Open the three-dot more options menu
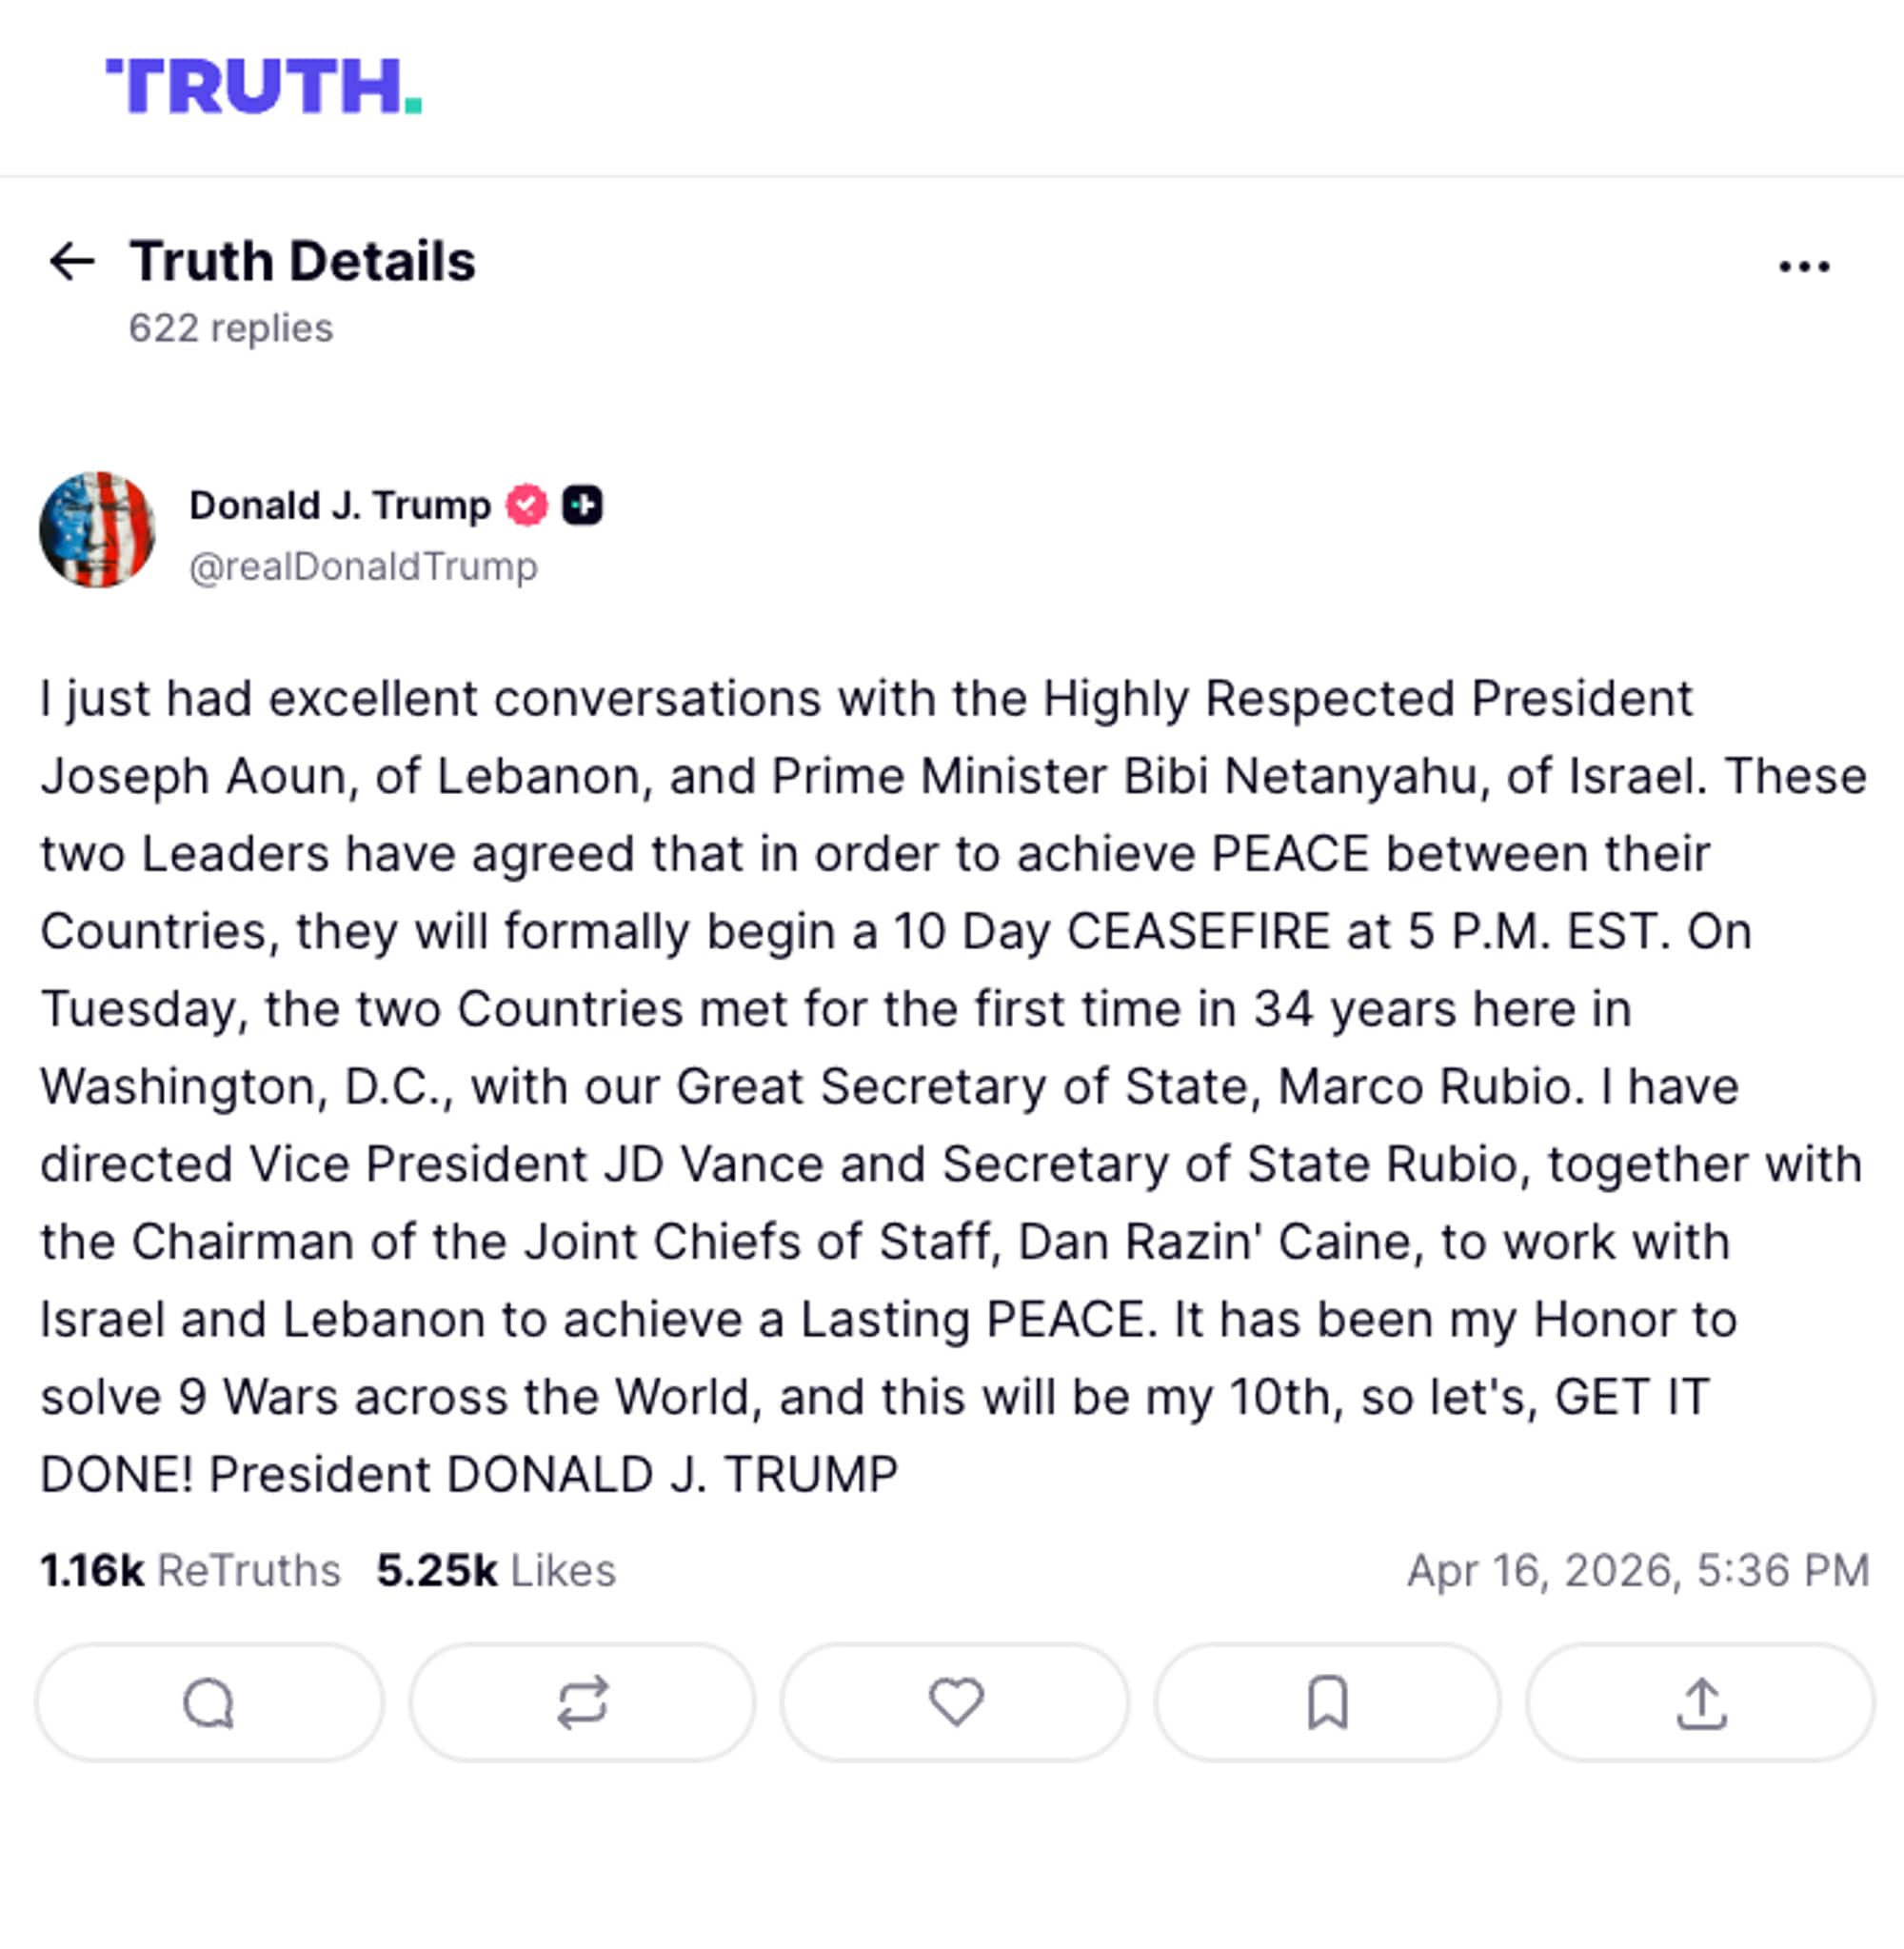 tap(1803, 267)
